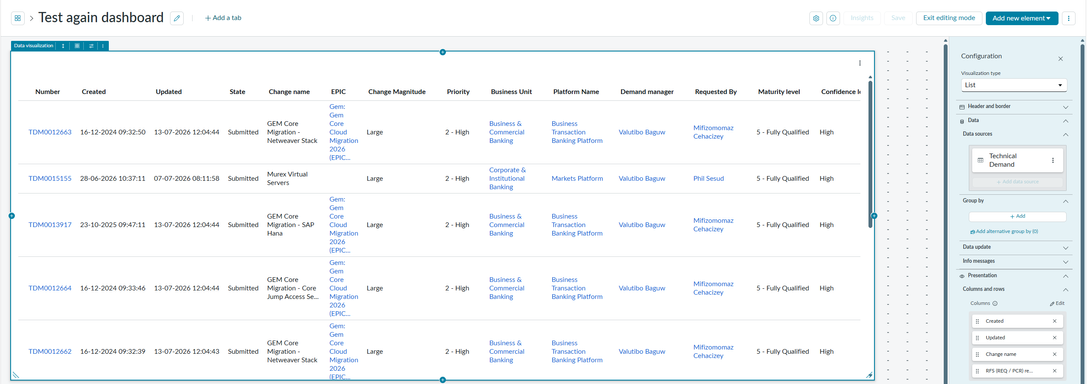Open the Visualization type dropdown
The image size is (1087, 384).
1013,85
